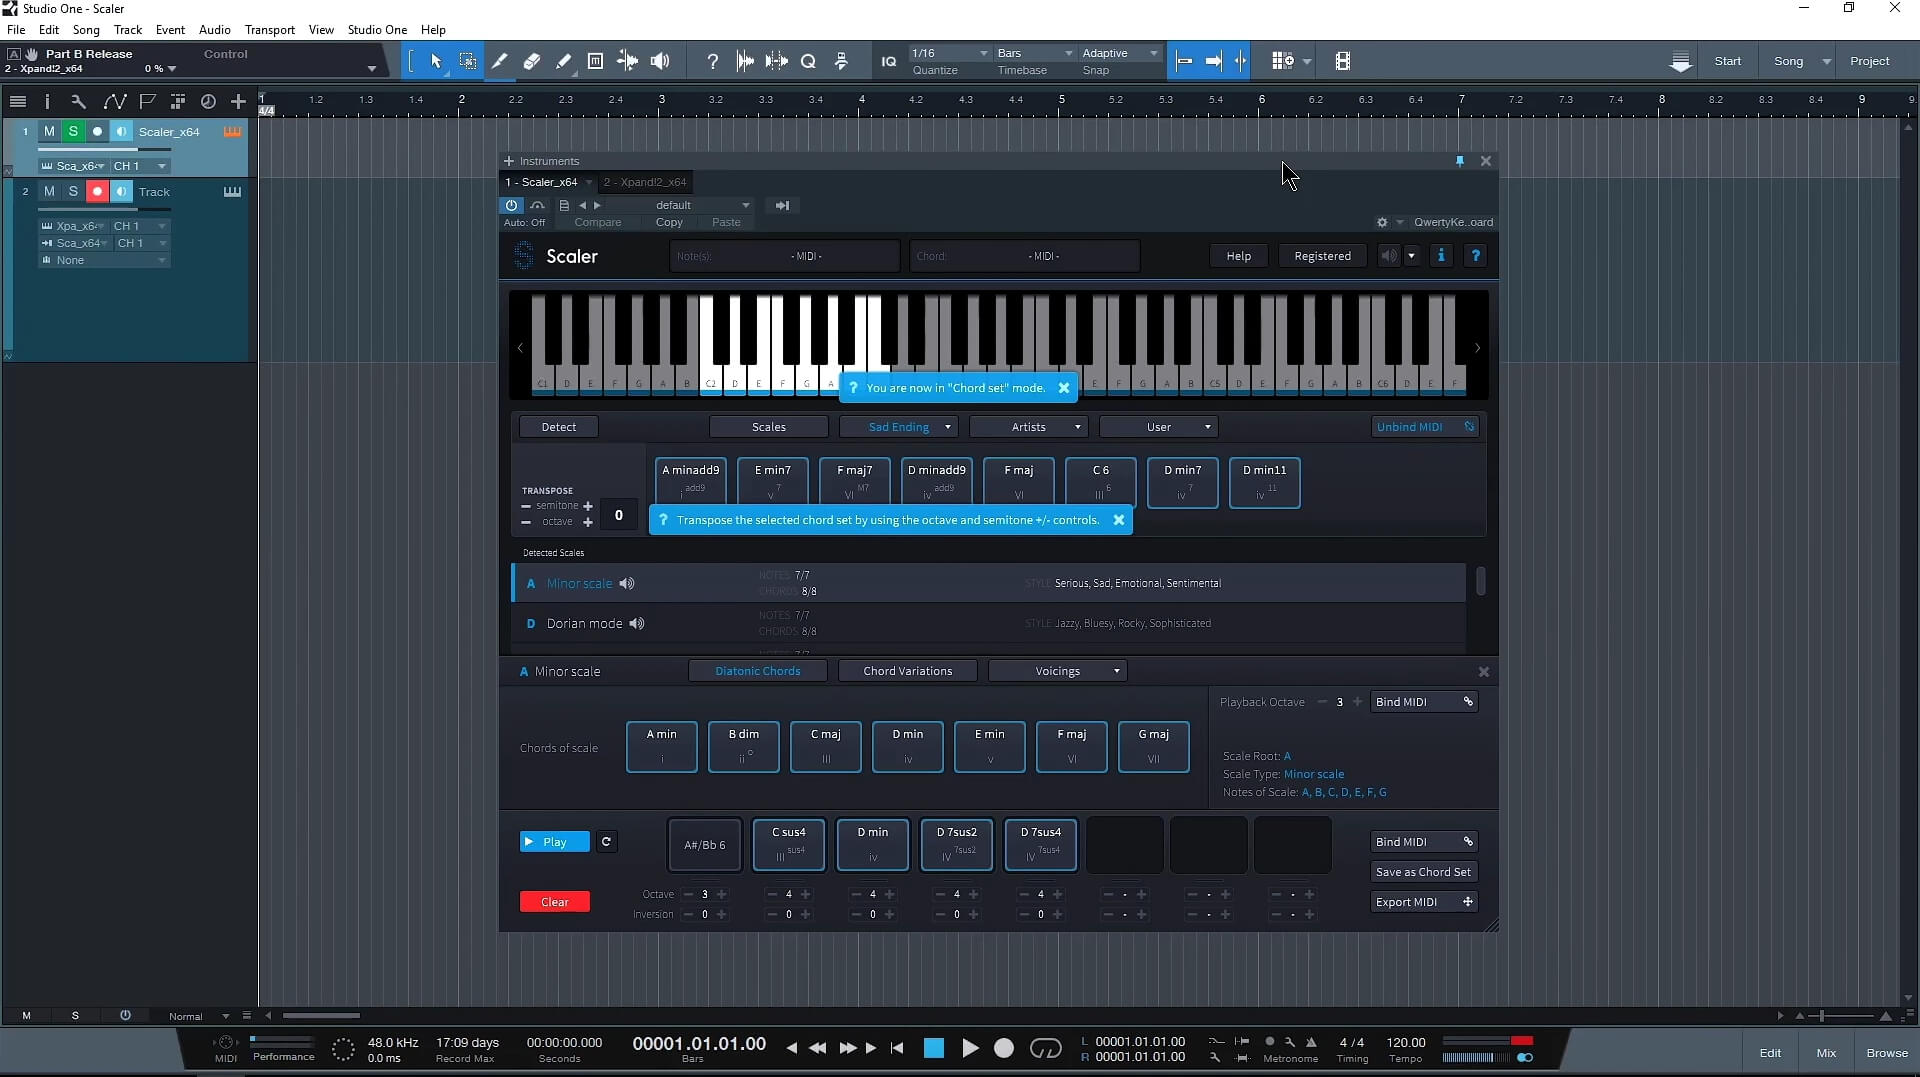Image resolution: width=1920 pixels, height=1077 pixels.
Task: Click the G maj diatonic chord pad
Action: [x=1153, y=747]
